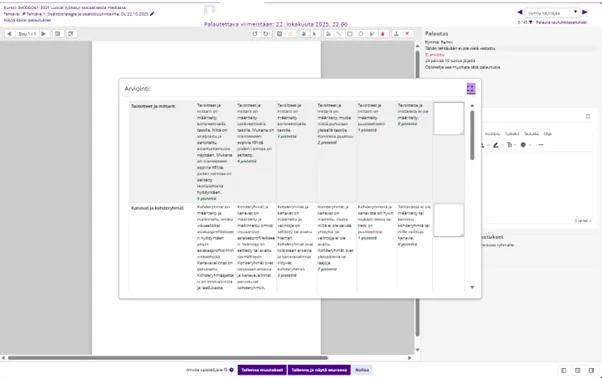
Task: Click the more options ellipsis in editor
Action: pos(541,145)
